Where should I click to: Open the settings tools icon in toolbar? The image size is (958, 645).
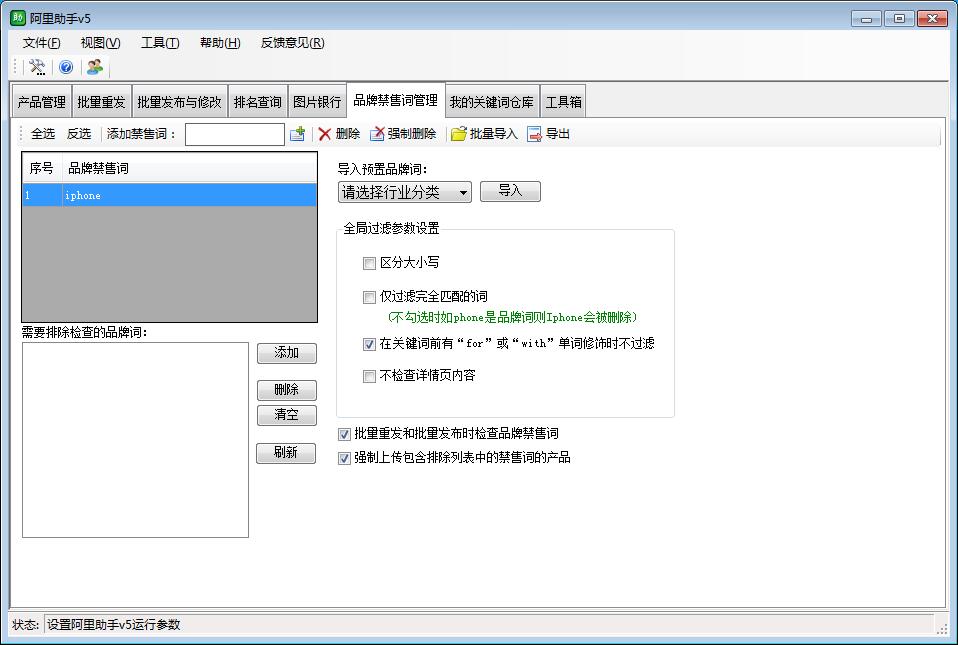[x=37, y=67]
